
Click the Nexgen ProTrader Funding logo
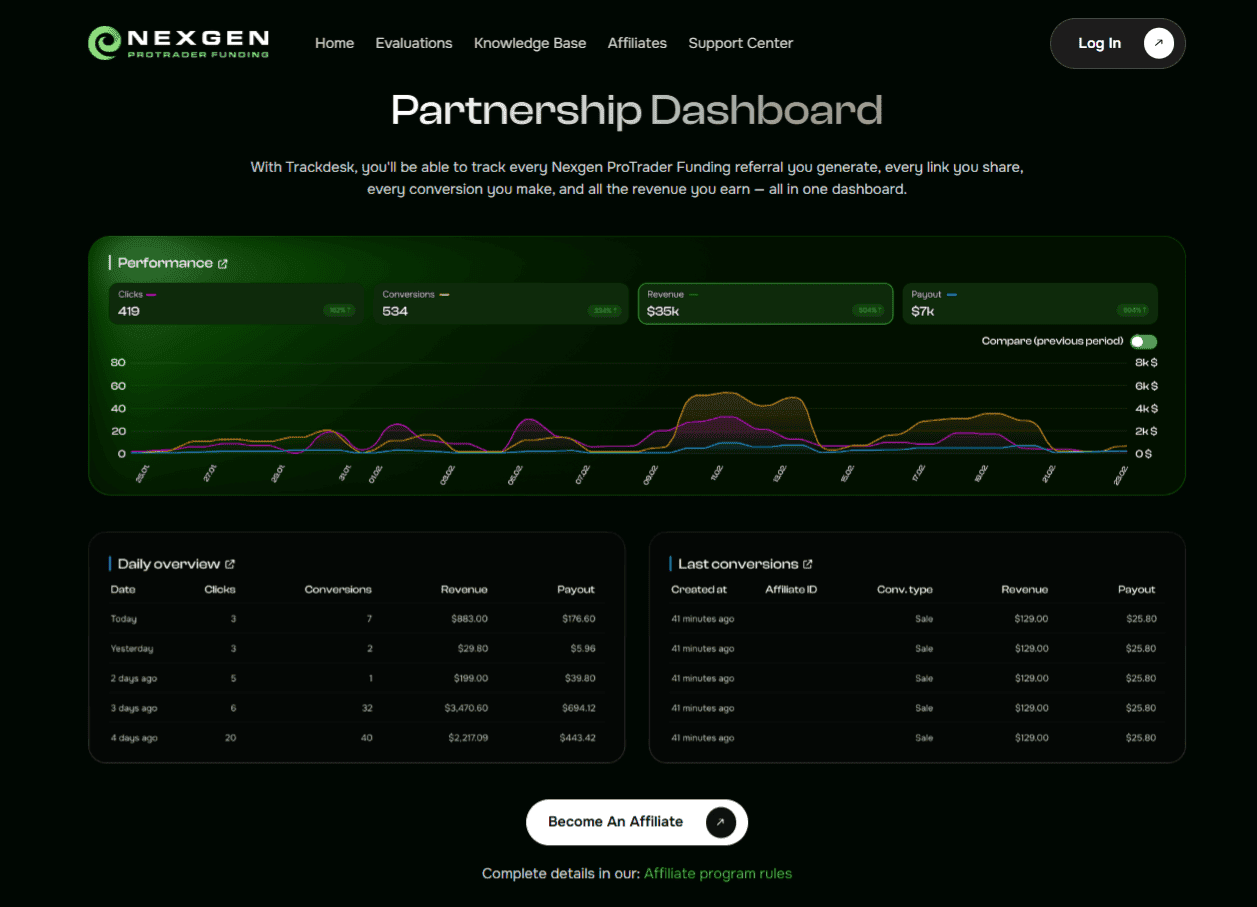point(178,43)
